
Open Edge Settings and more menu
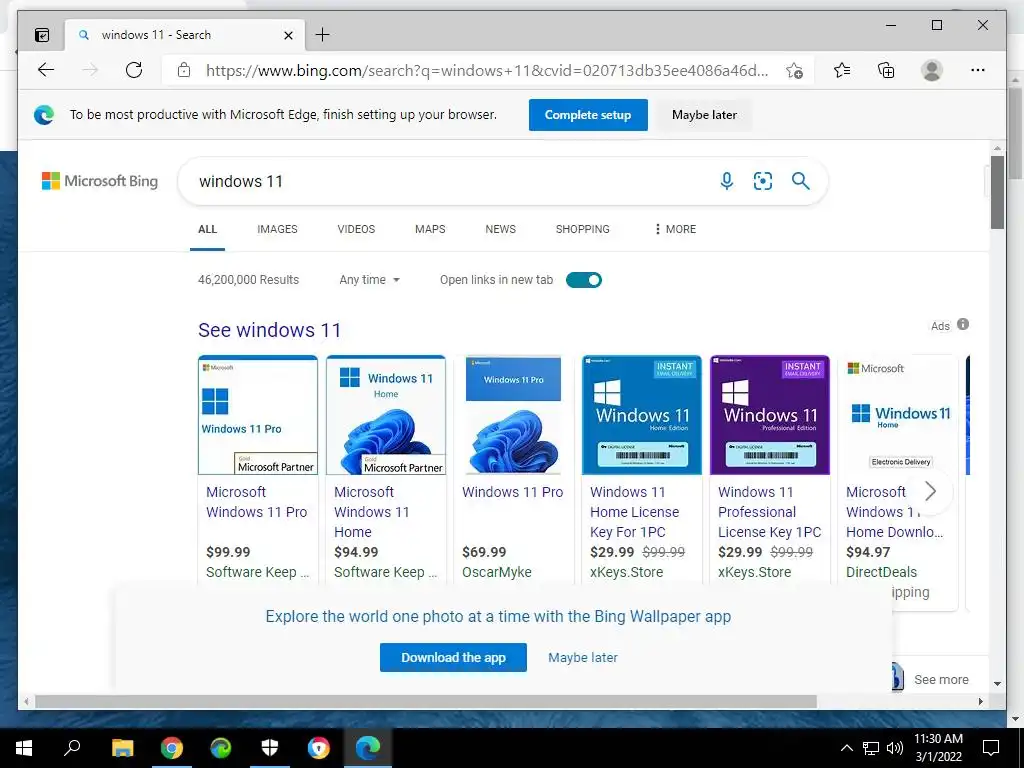978,70
